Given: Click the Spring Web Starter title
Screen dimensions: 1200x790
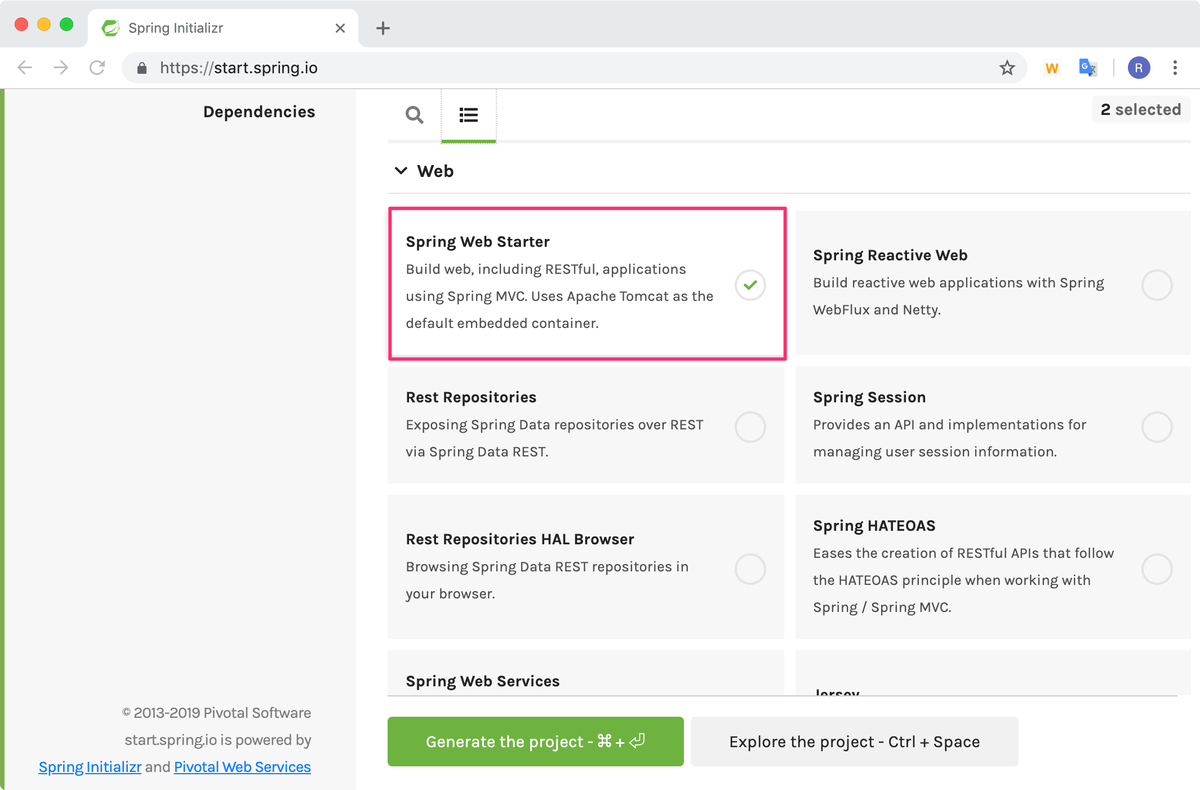Looking at the screenshot, I should (478, 242).
